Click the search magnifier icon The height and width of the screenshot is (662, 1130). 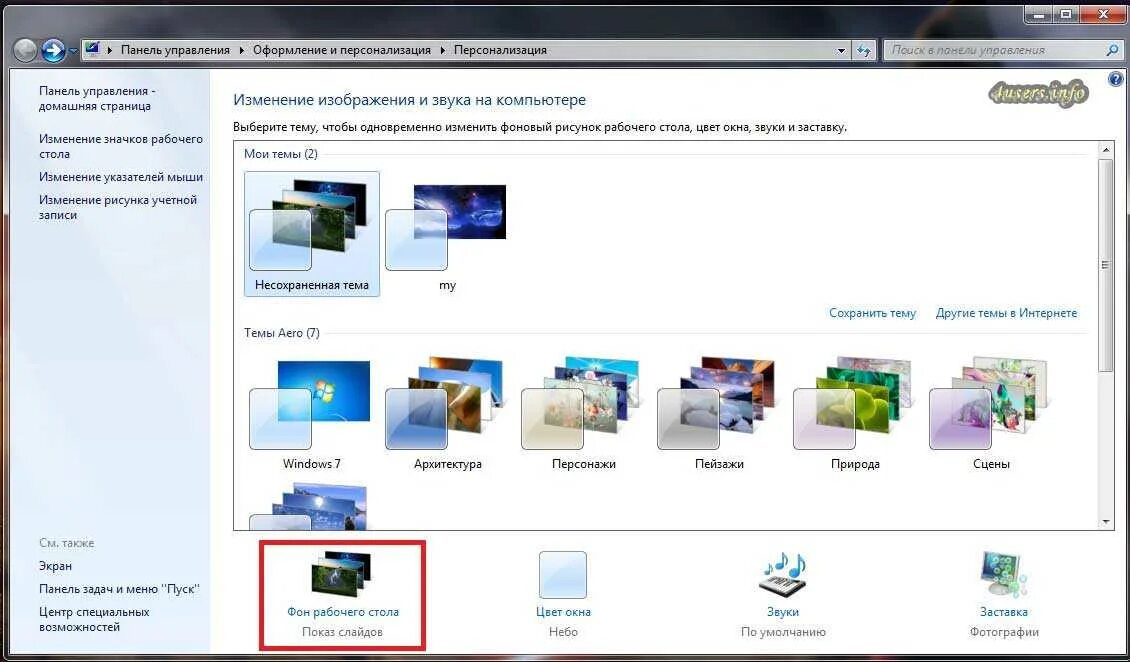click(1112, 50)
